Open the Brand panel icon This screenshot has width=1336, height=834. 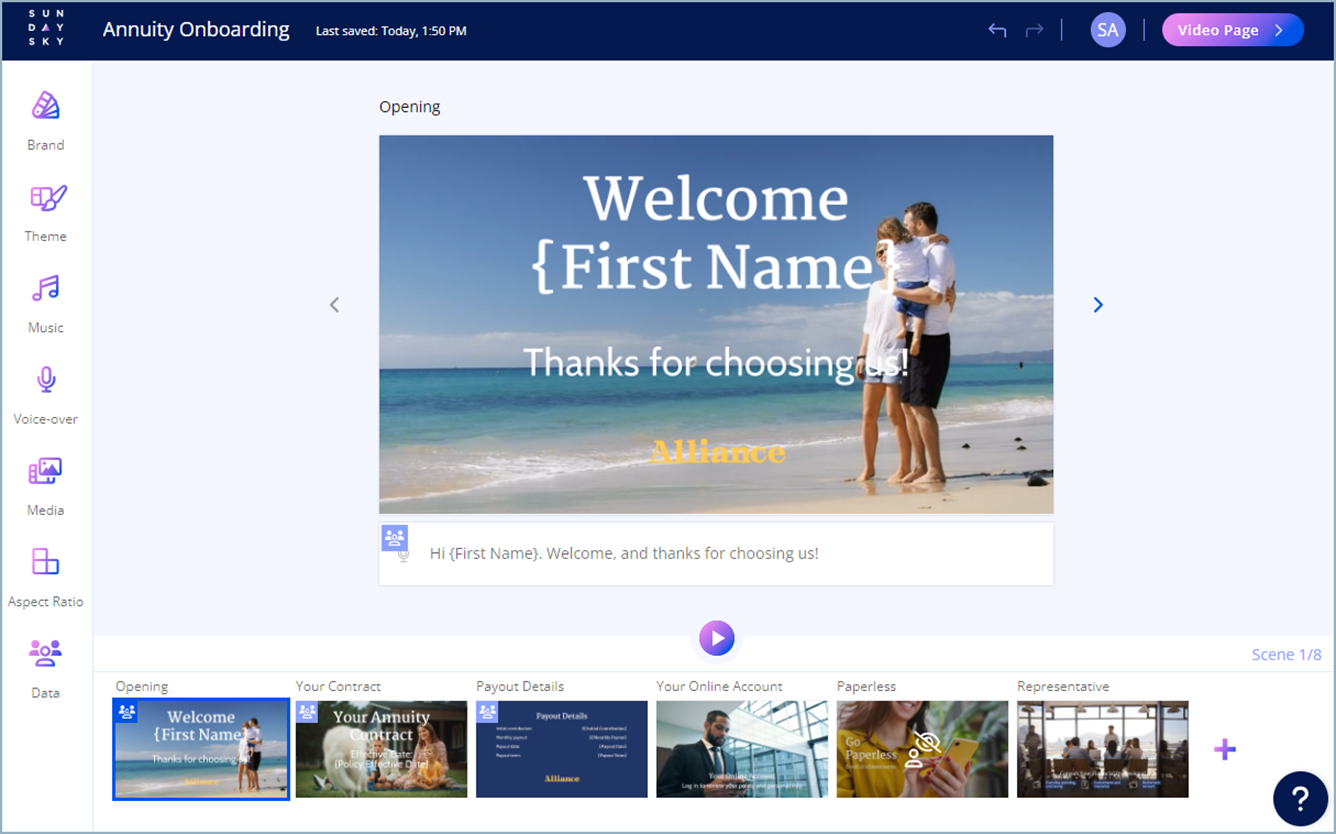(x=45, y=105)
